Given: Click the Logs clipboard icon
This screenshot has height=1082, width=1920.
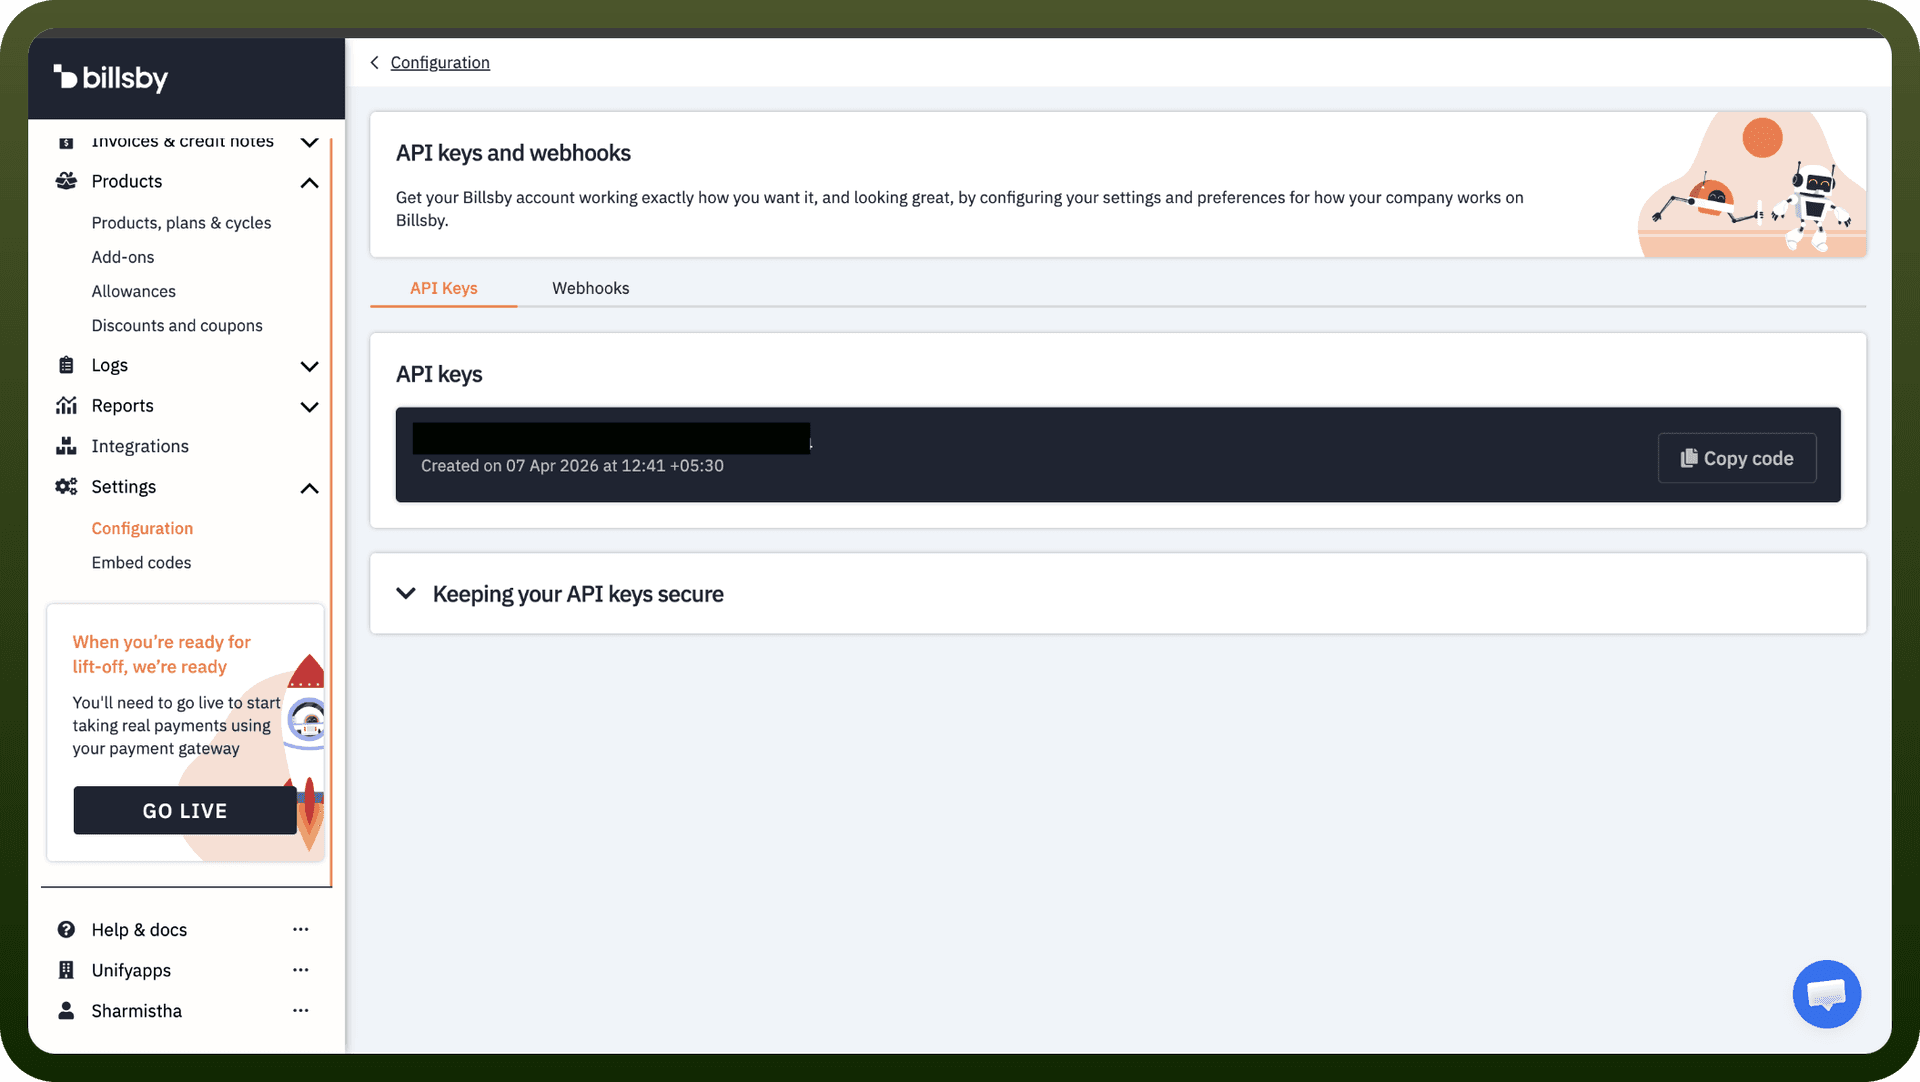Looking at the screenshot, I should pyautogui.click(x=66, y=365).
